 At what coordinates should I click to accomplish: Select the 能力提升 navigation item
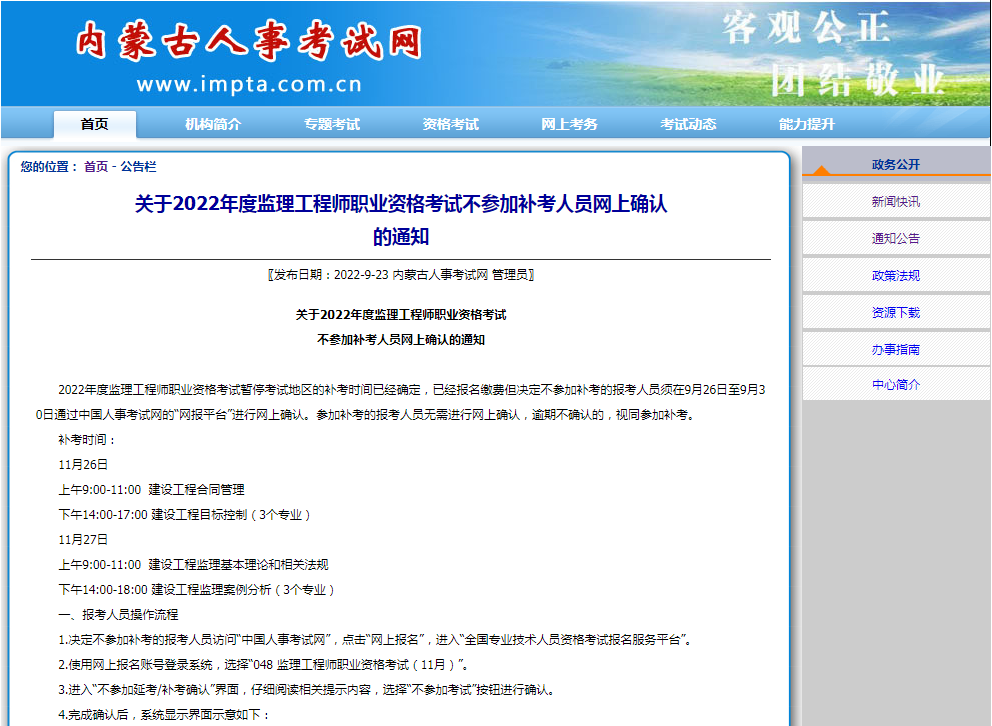(807, 124)
